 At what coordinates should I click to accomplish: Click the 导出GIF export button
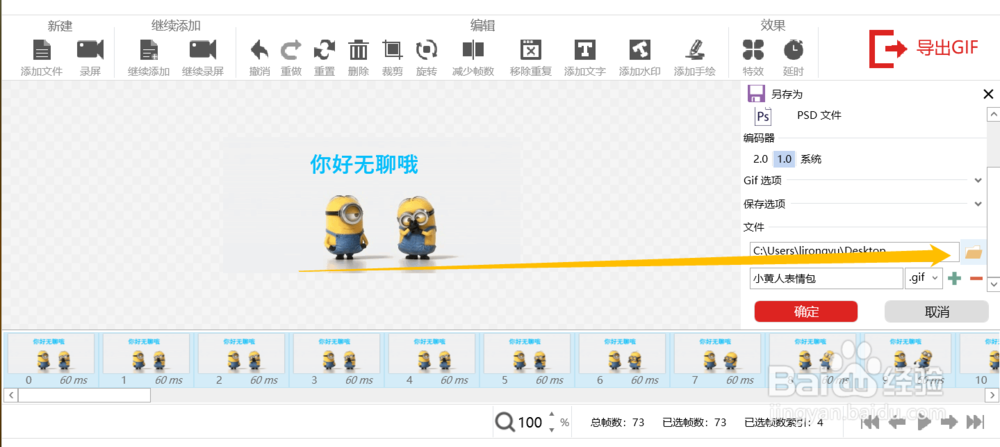pyautogui.click(x=924, y=48)
